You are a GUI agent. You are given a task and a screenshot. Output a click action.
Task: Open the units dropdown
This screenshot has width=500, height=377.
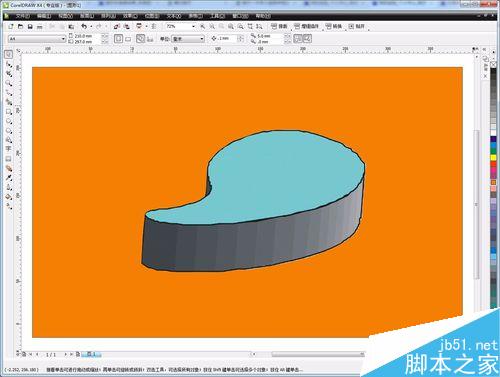pyautogui.click(x=188, y=39)
